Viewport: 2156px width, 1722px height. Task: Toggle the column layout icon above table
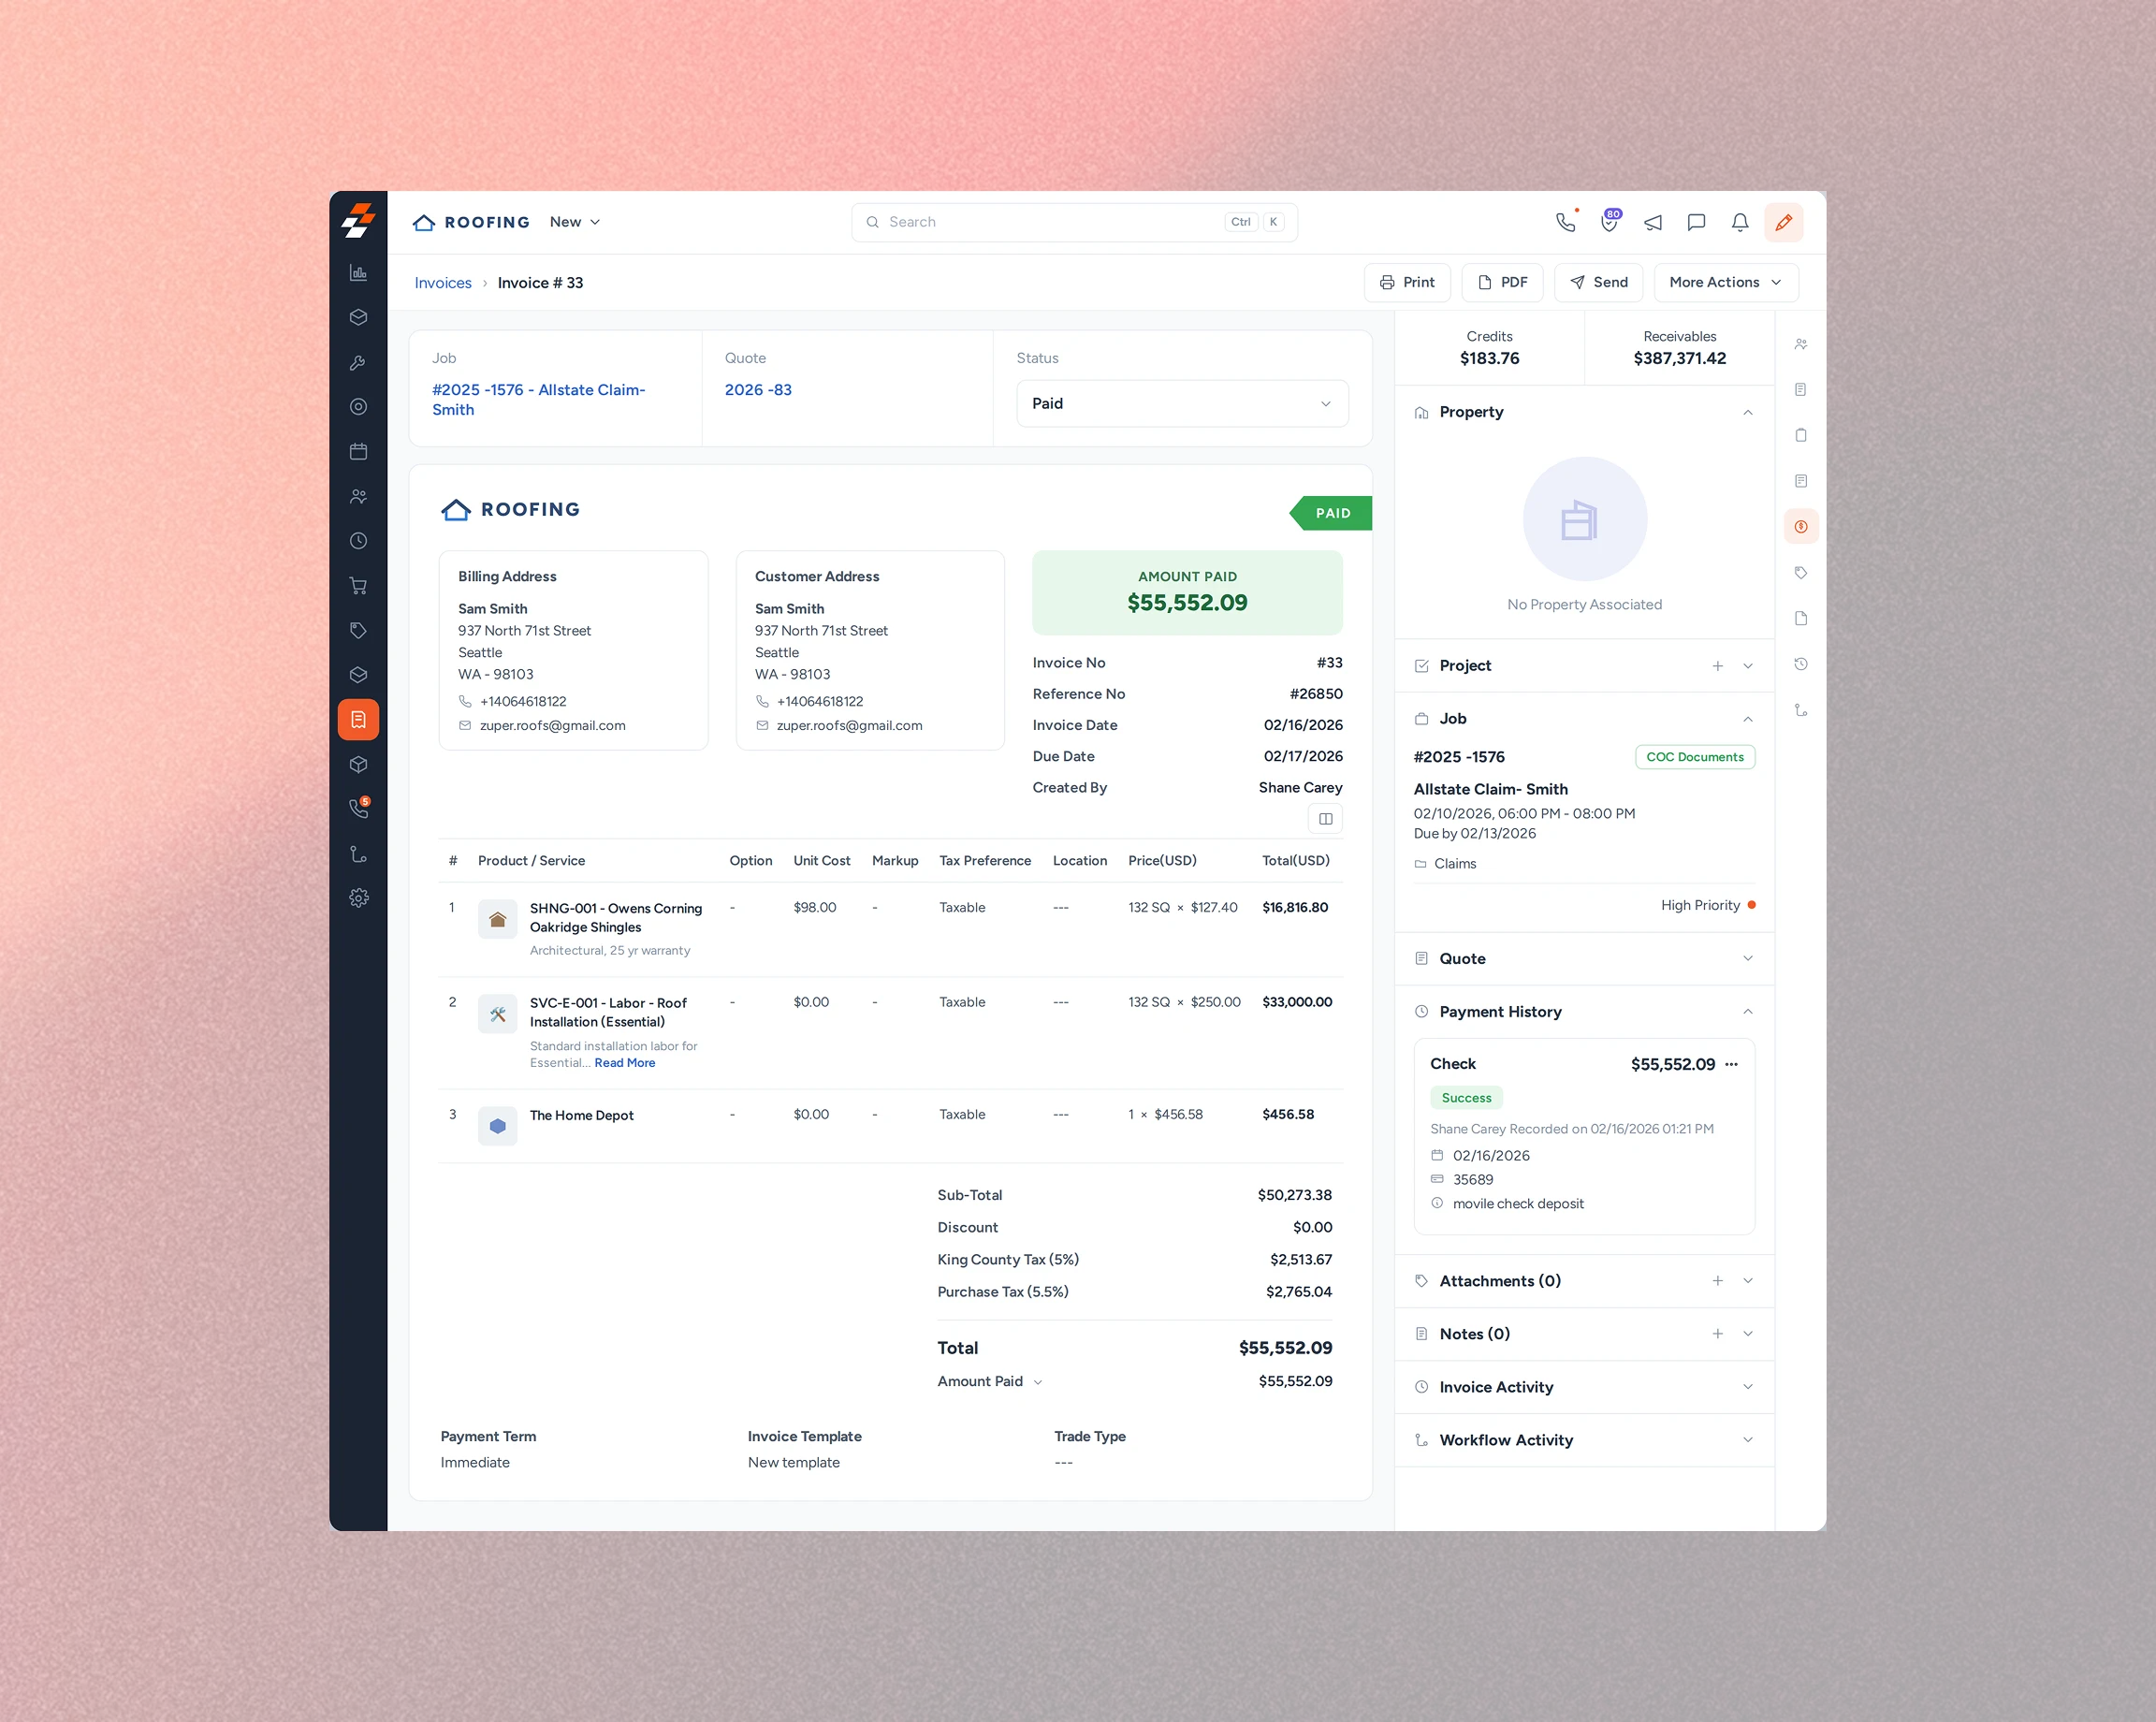click(x=1325, y=819)
